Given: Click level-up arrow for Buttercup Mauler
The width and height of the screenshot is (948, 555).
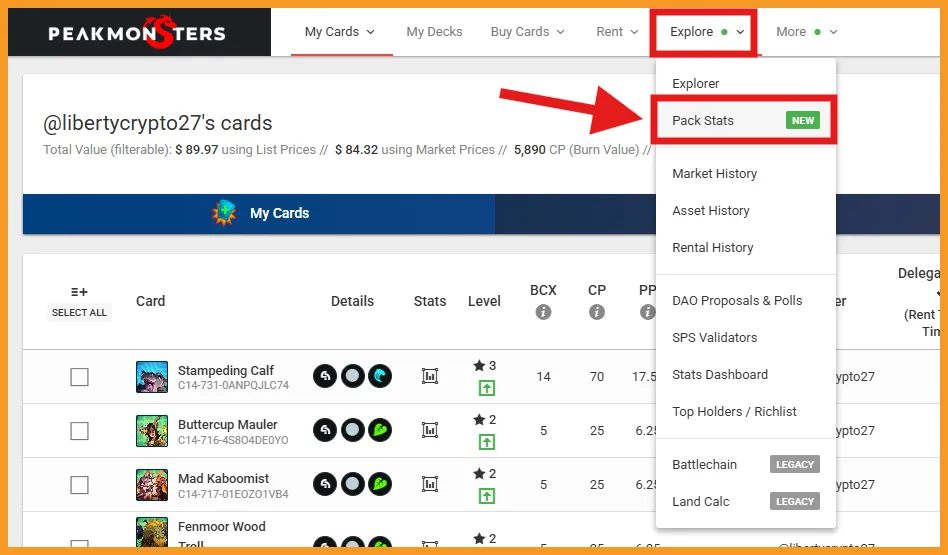Looking at the screenshot, I should (487, 442).
